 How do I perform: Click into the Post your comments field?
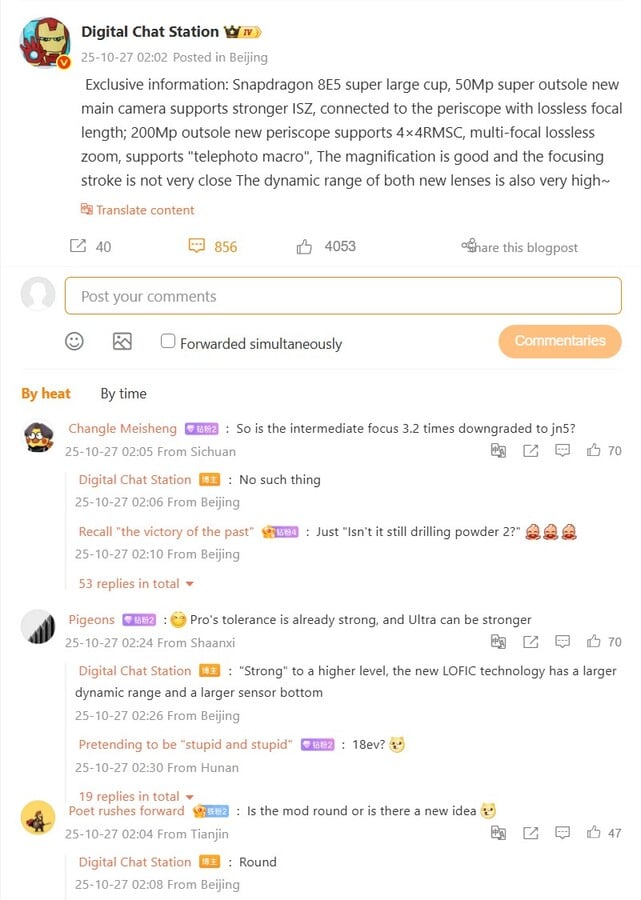click(343, 296)
